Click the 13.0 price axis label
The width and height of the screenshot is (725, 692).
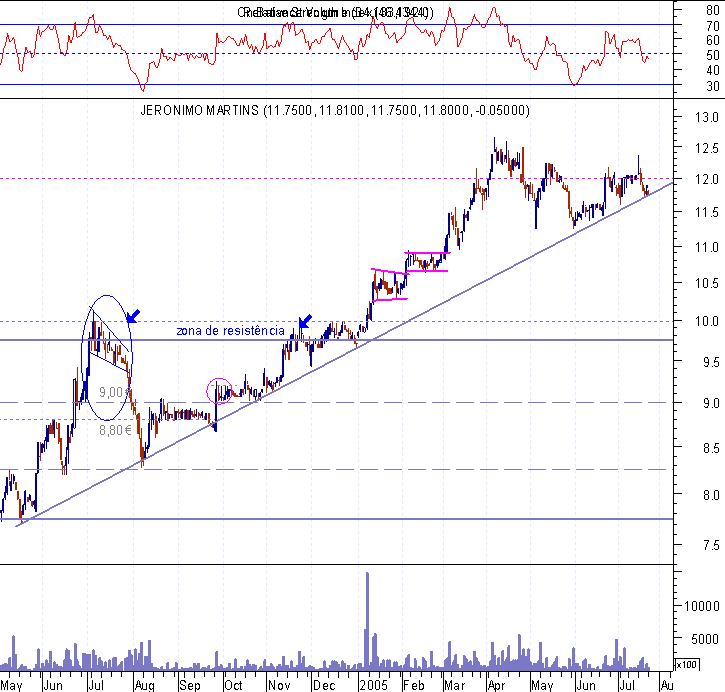[707, 117]
